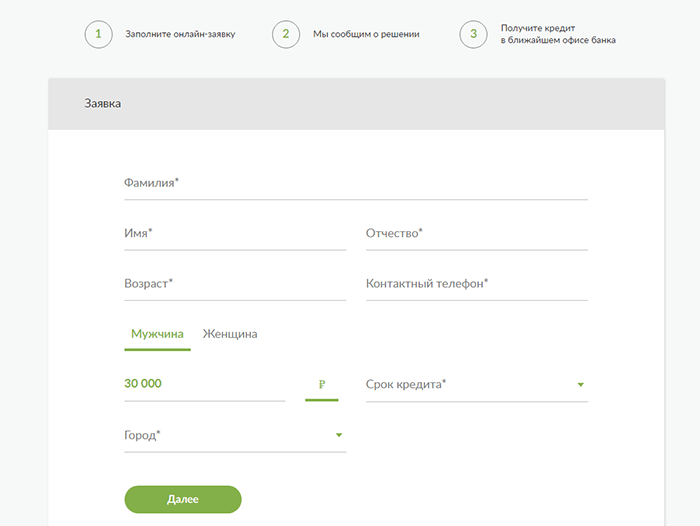
Task: Click the step 1 circle icon
Action: pos(98,34)
